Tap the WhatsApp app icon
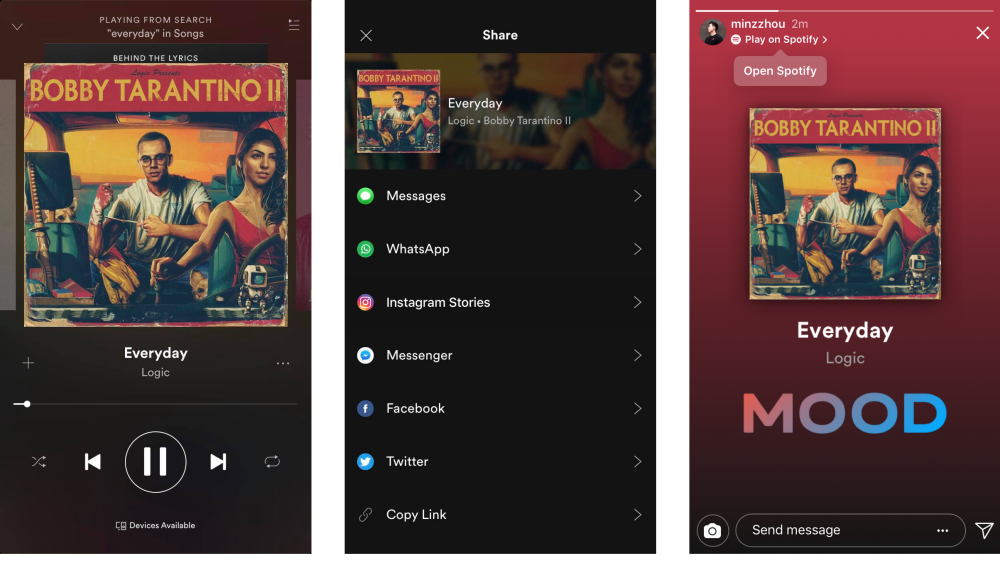 365,249
